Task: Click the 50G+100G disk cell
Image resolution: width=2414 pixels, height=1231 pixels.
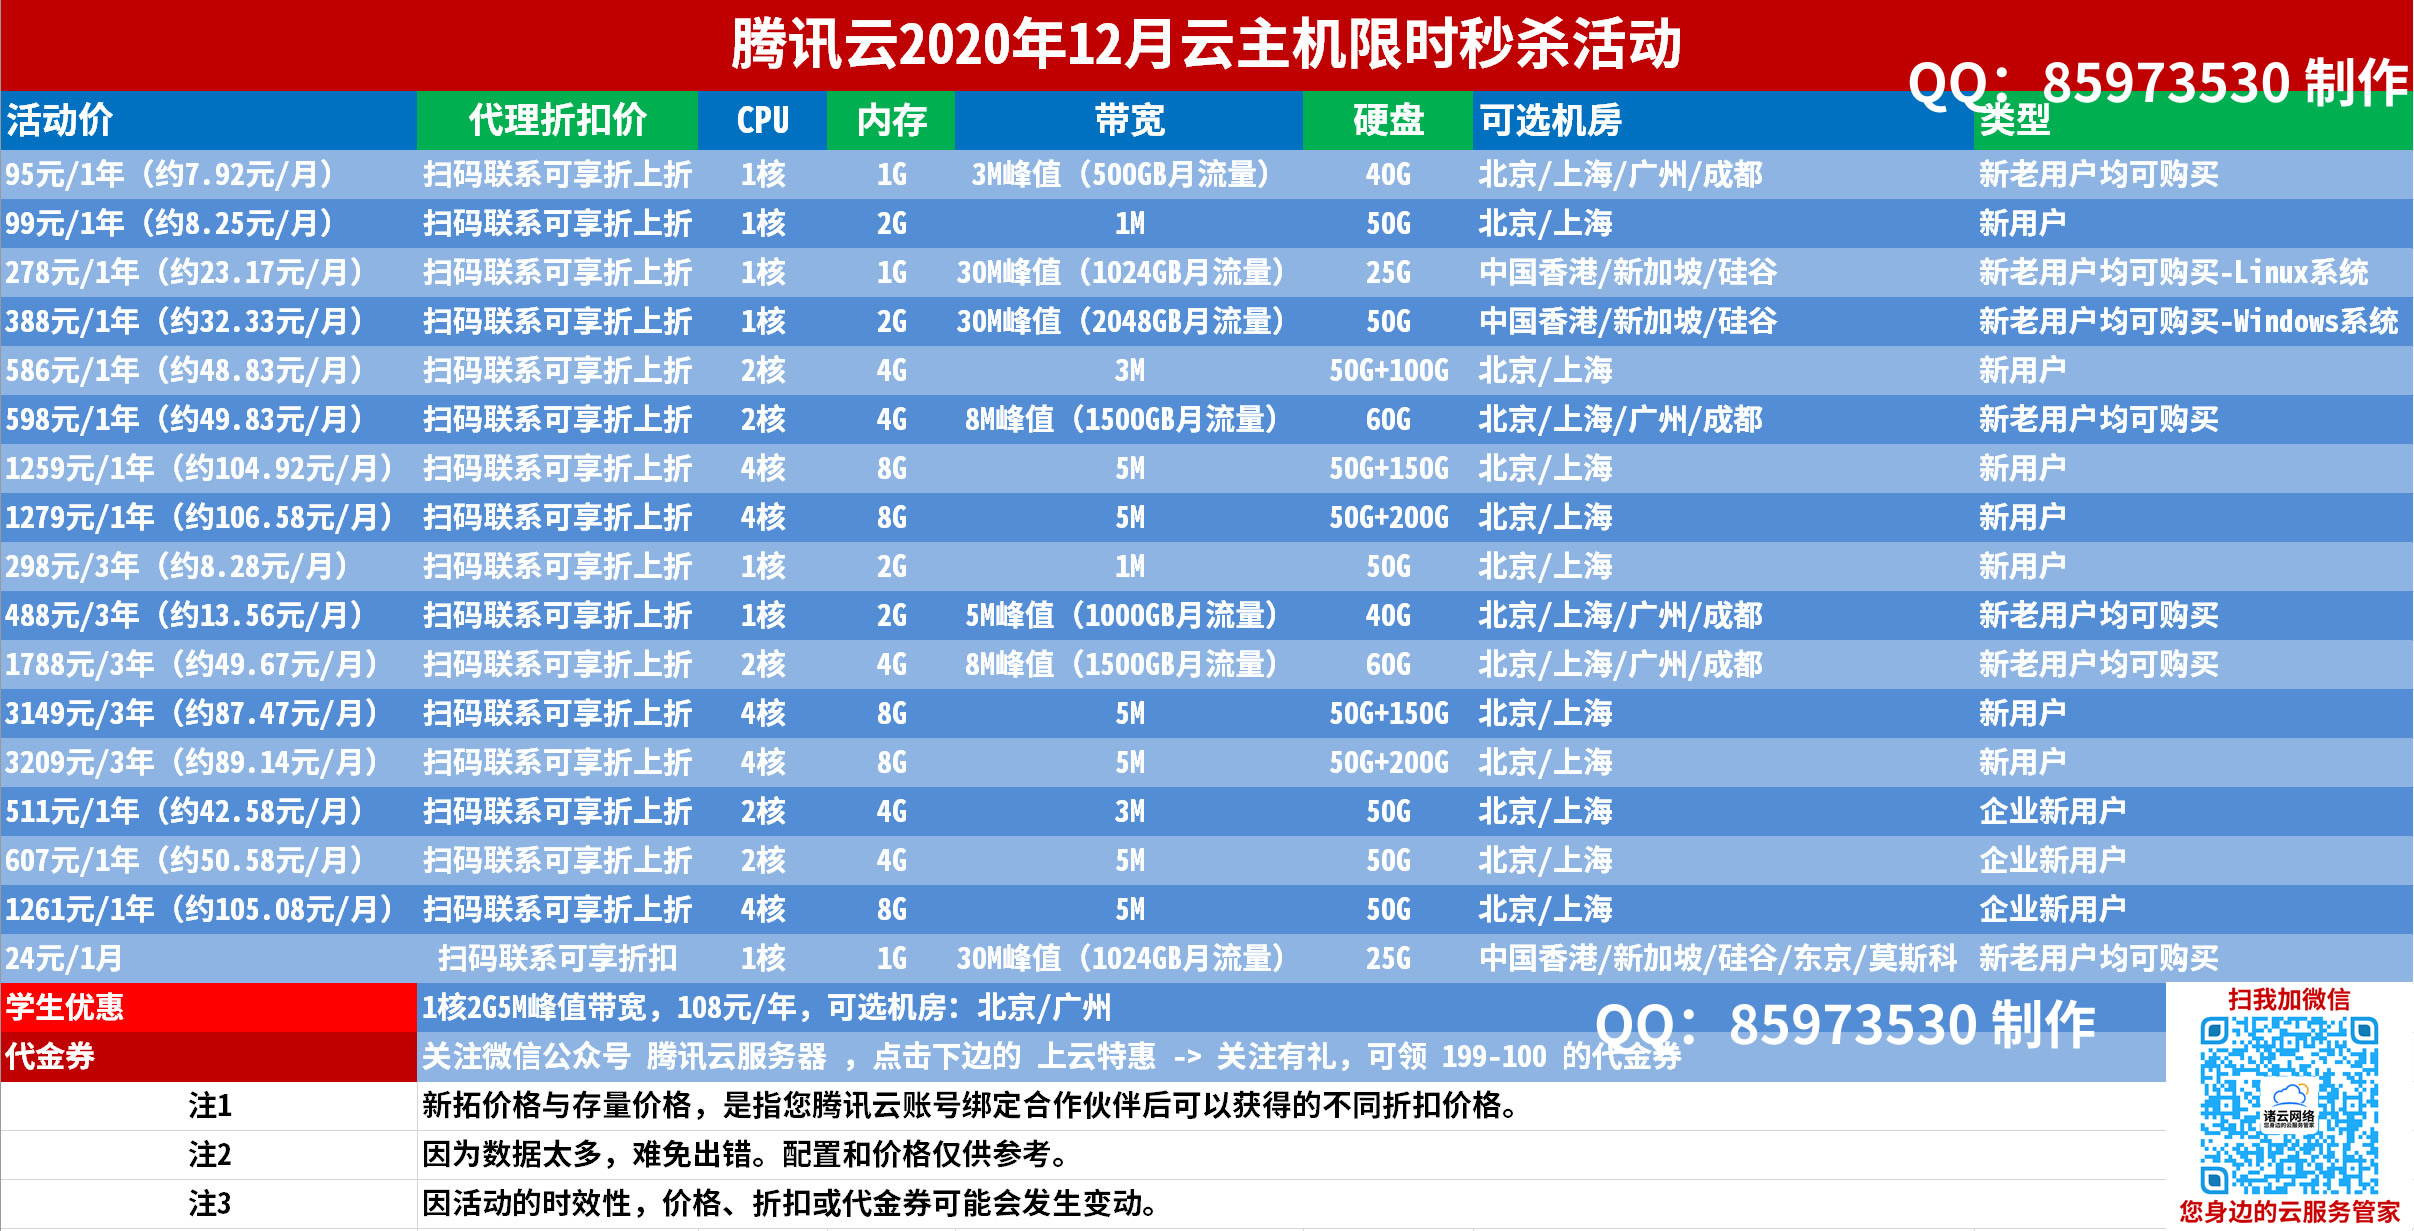Action: (x=1389, y=371)
